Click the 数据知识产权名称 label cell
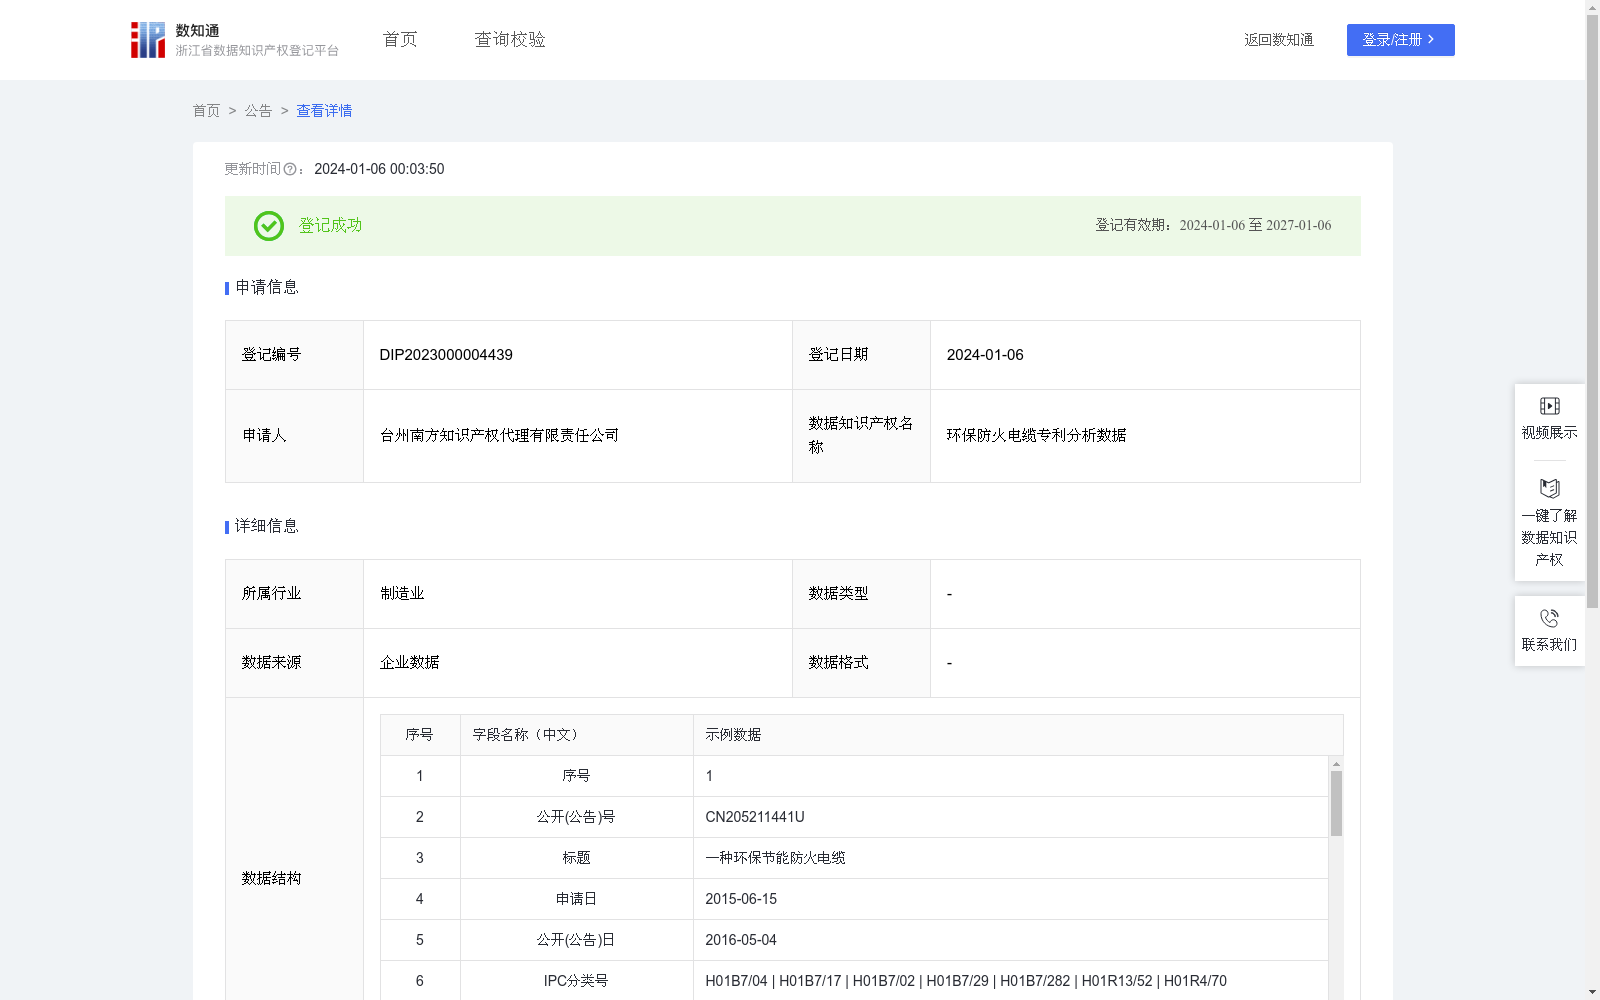This screenshot has width=1600, height=1000. (x=861, y=436)
